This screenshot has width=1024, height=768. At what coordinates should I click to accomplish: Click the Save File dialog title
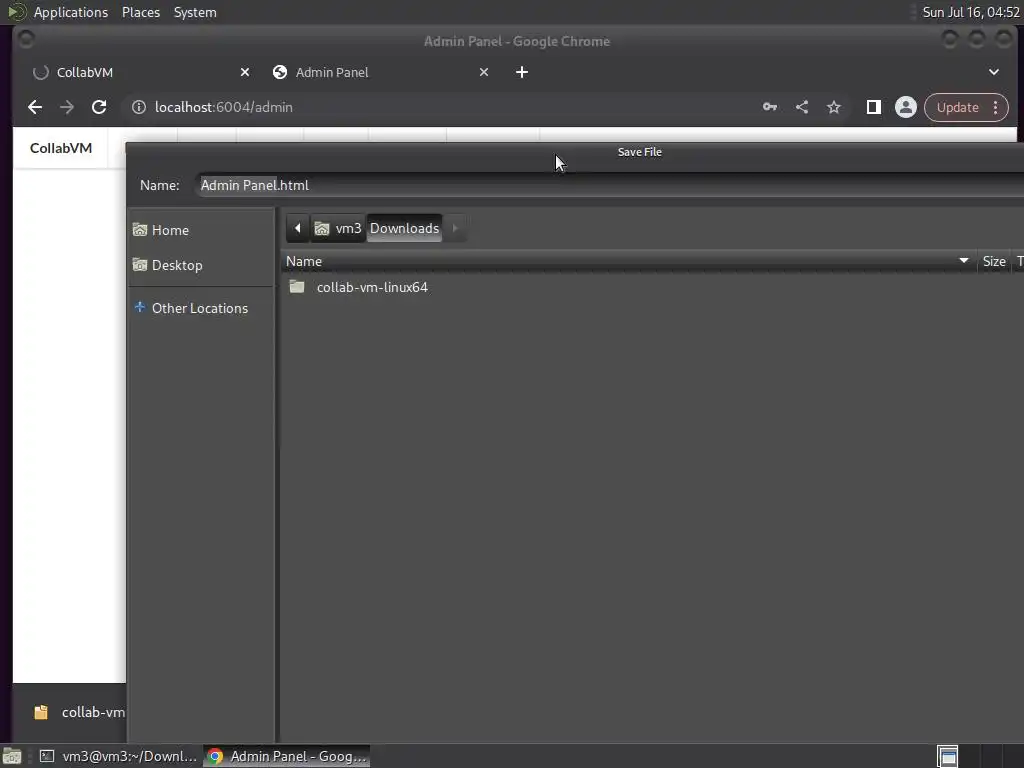(x=639, y=152)
